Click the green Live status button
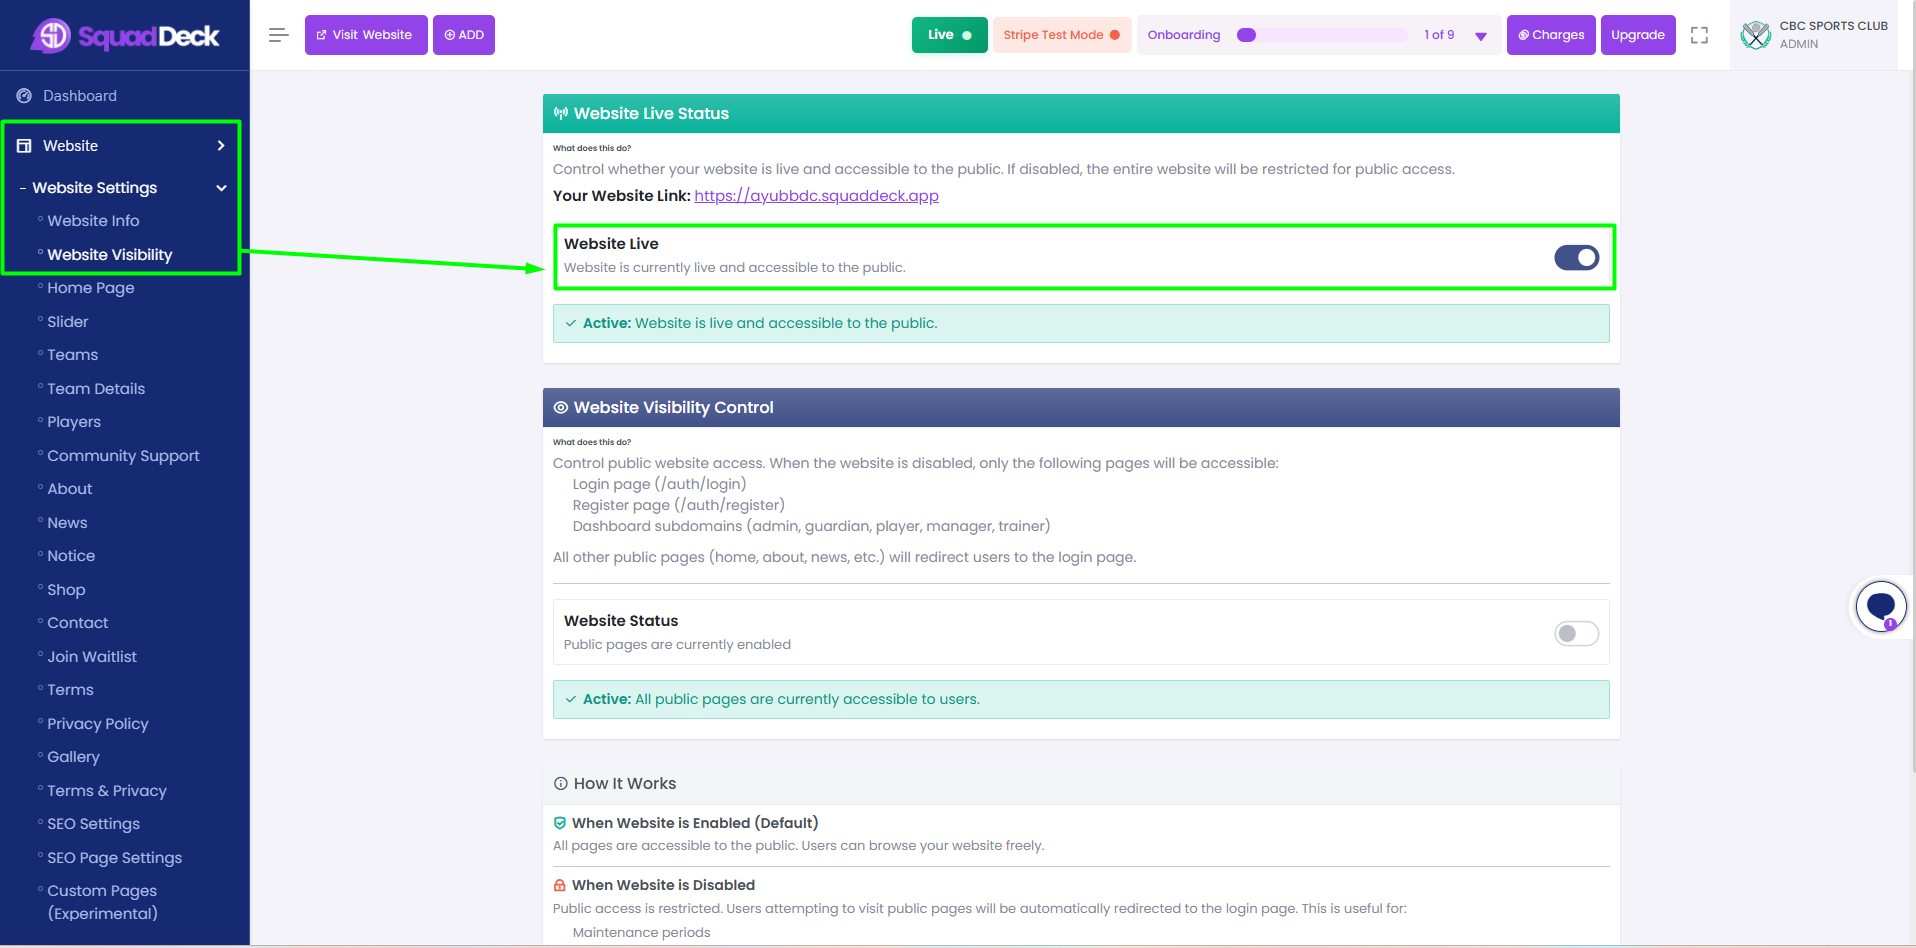This screenshot has width=1916, height=948. click(949, 35)
